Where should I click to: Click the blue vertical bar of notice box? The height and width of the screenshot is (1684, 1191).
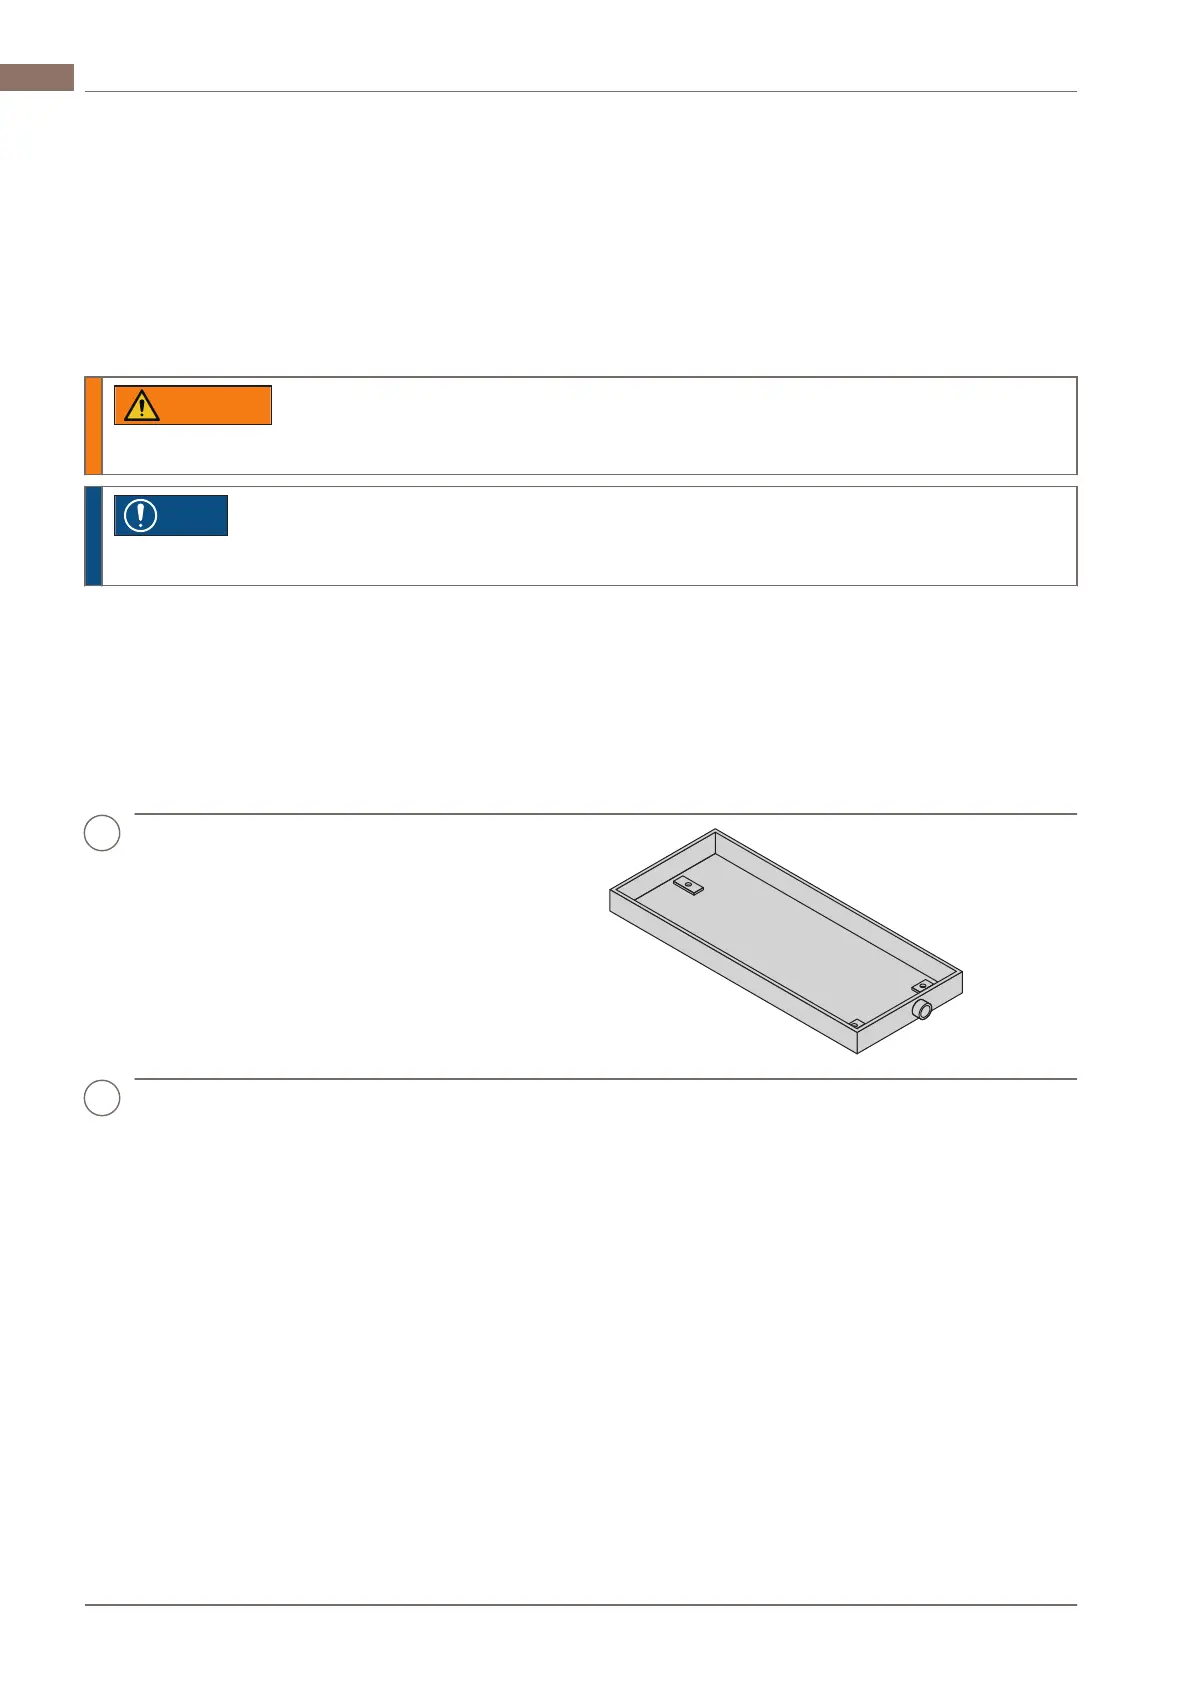[93, 536]
